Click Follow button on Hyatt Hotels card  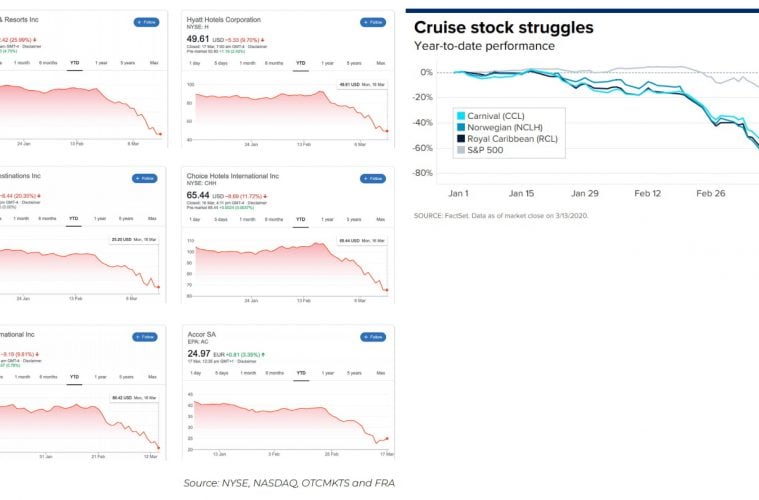click(x=373, y=22)
